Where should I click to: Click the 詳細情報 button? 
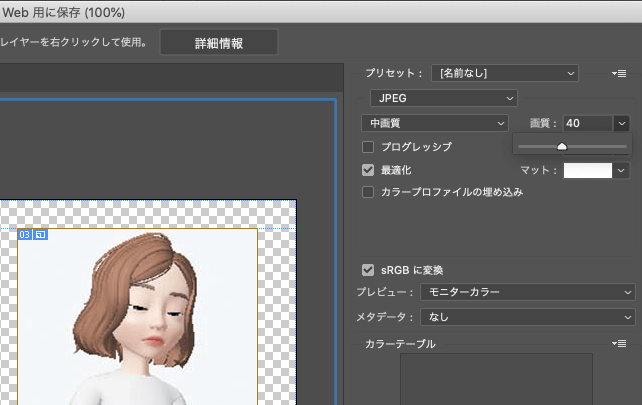point(219,43)
